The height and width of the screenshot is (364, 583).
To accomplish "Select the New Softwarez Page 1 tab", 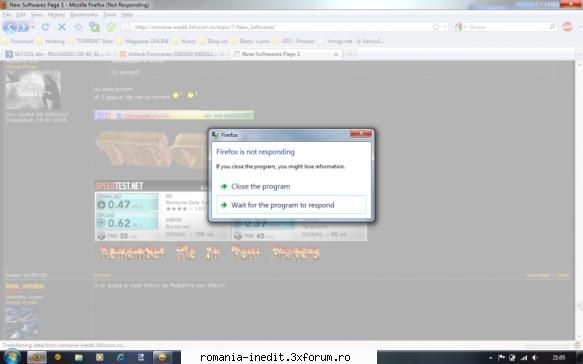I will click(285, 54).
